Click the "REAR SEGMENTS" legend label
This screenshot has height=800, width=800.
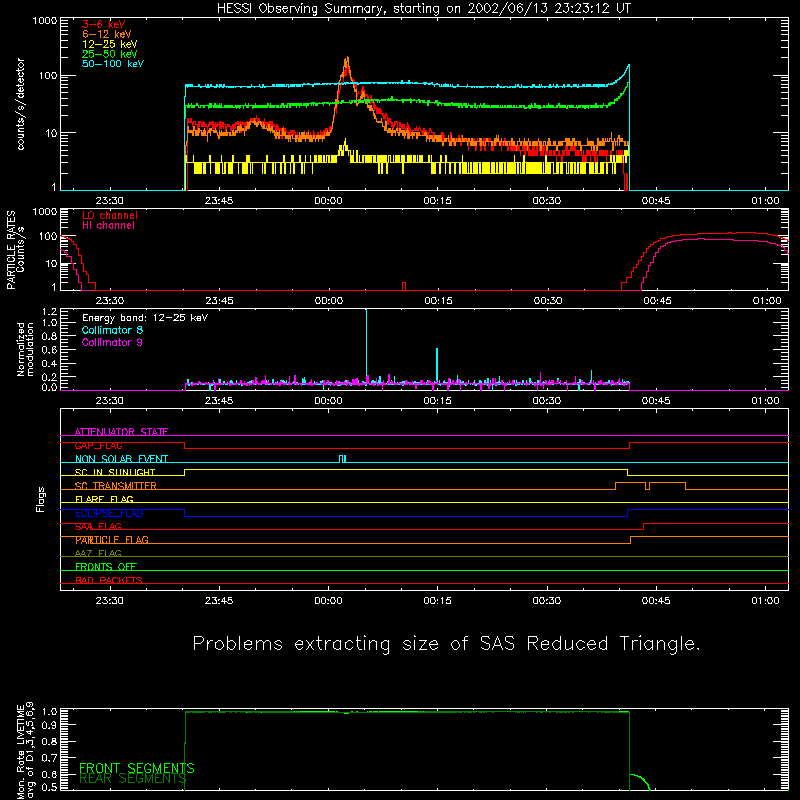(133, 778)
